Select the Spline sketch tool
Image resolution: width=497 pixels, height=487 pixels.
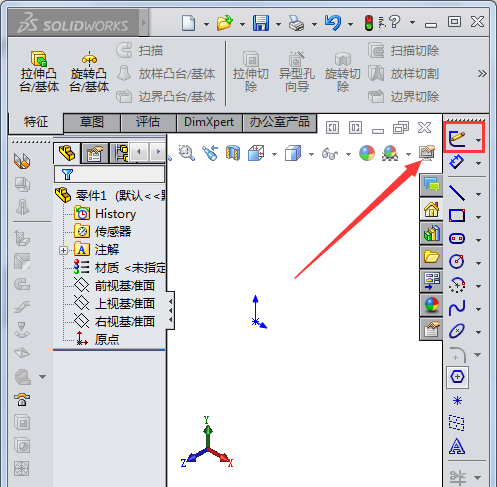(457, 308)
